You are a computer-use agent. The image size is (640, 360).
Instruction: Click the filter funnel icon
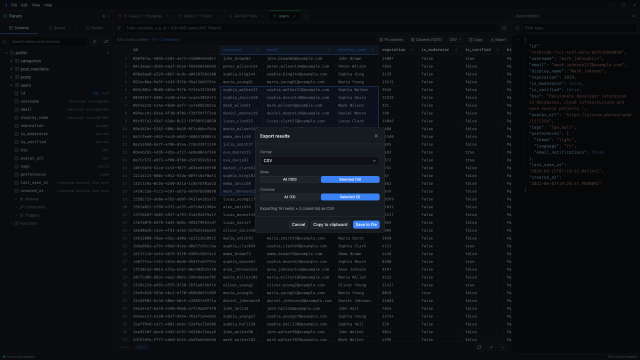point(119,28)
